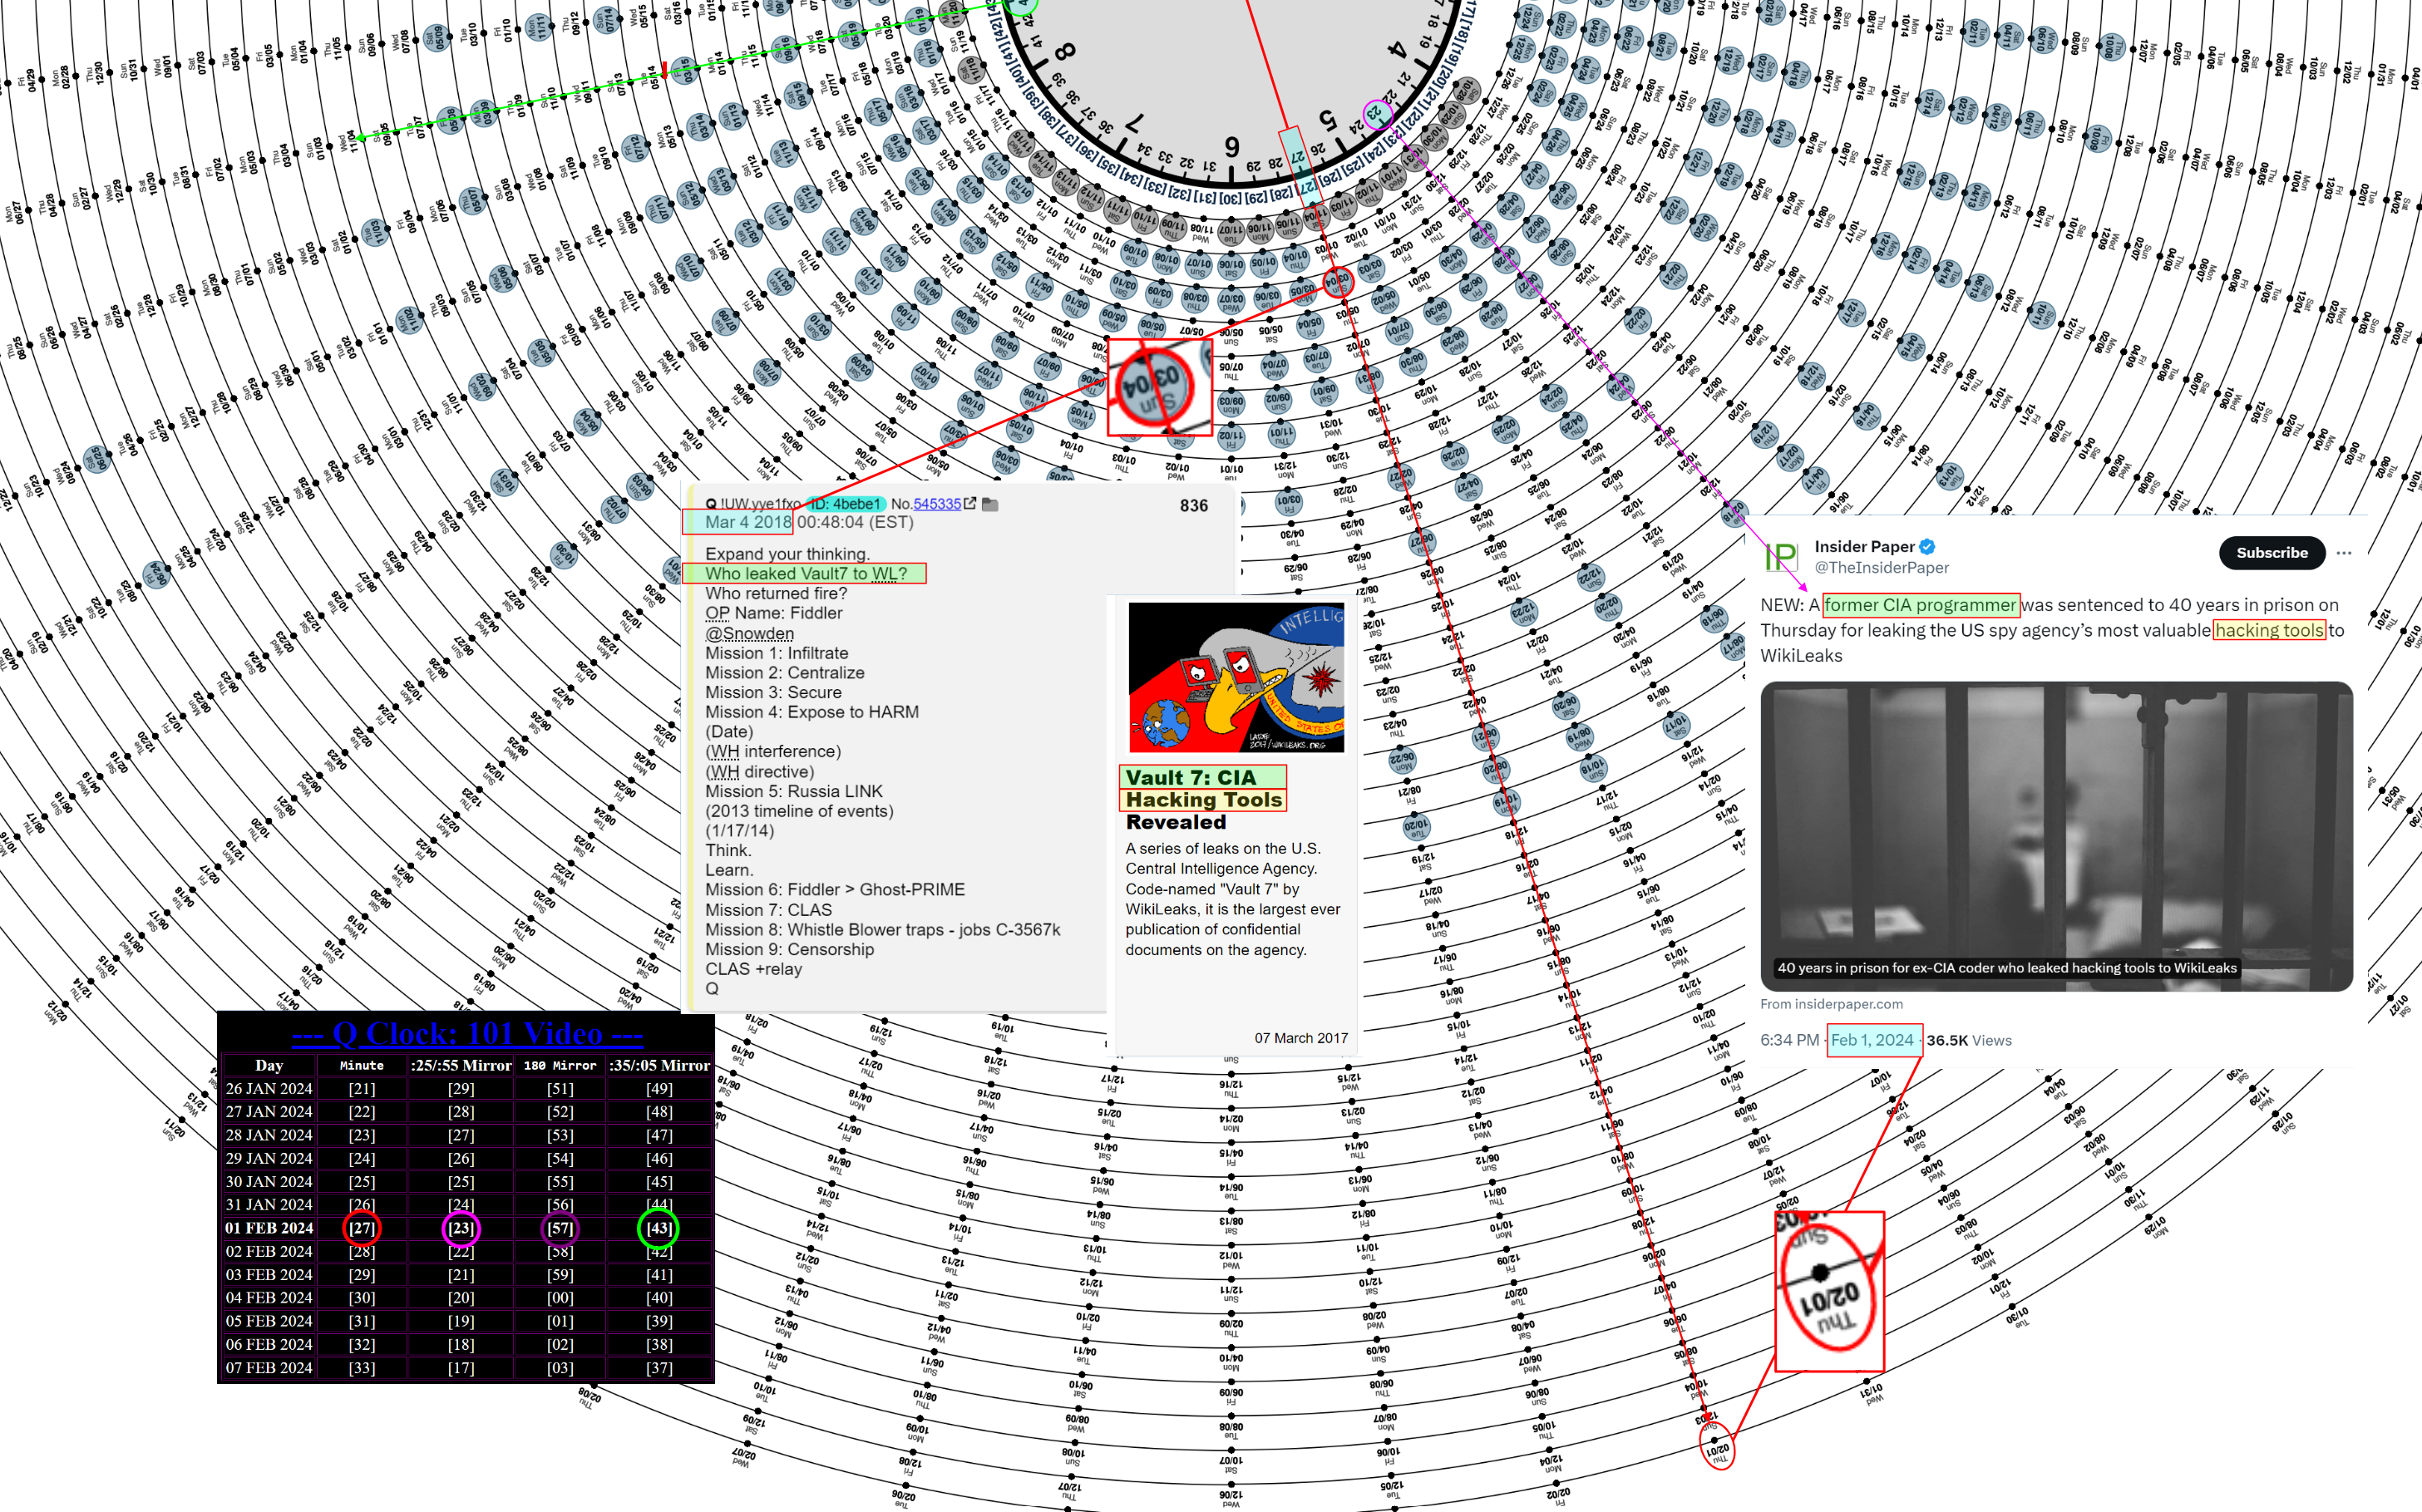The image size is (2422, 1512).
Task: Click 180 Mirror [00] in 04 FEB 2024 row
Action: [x=560, y=1298]
